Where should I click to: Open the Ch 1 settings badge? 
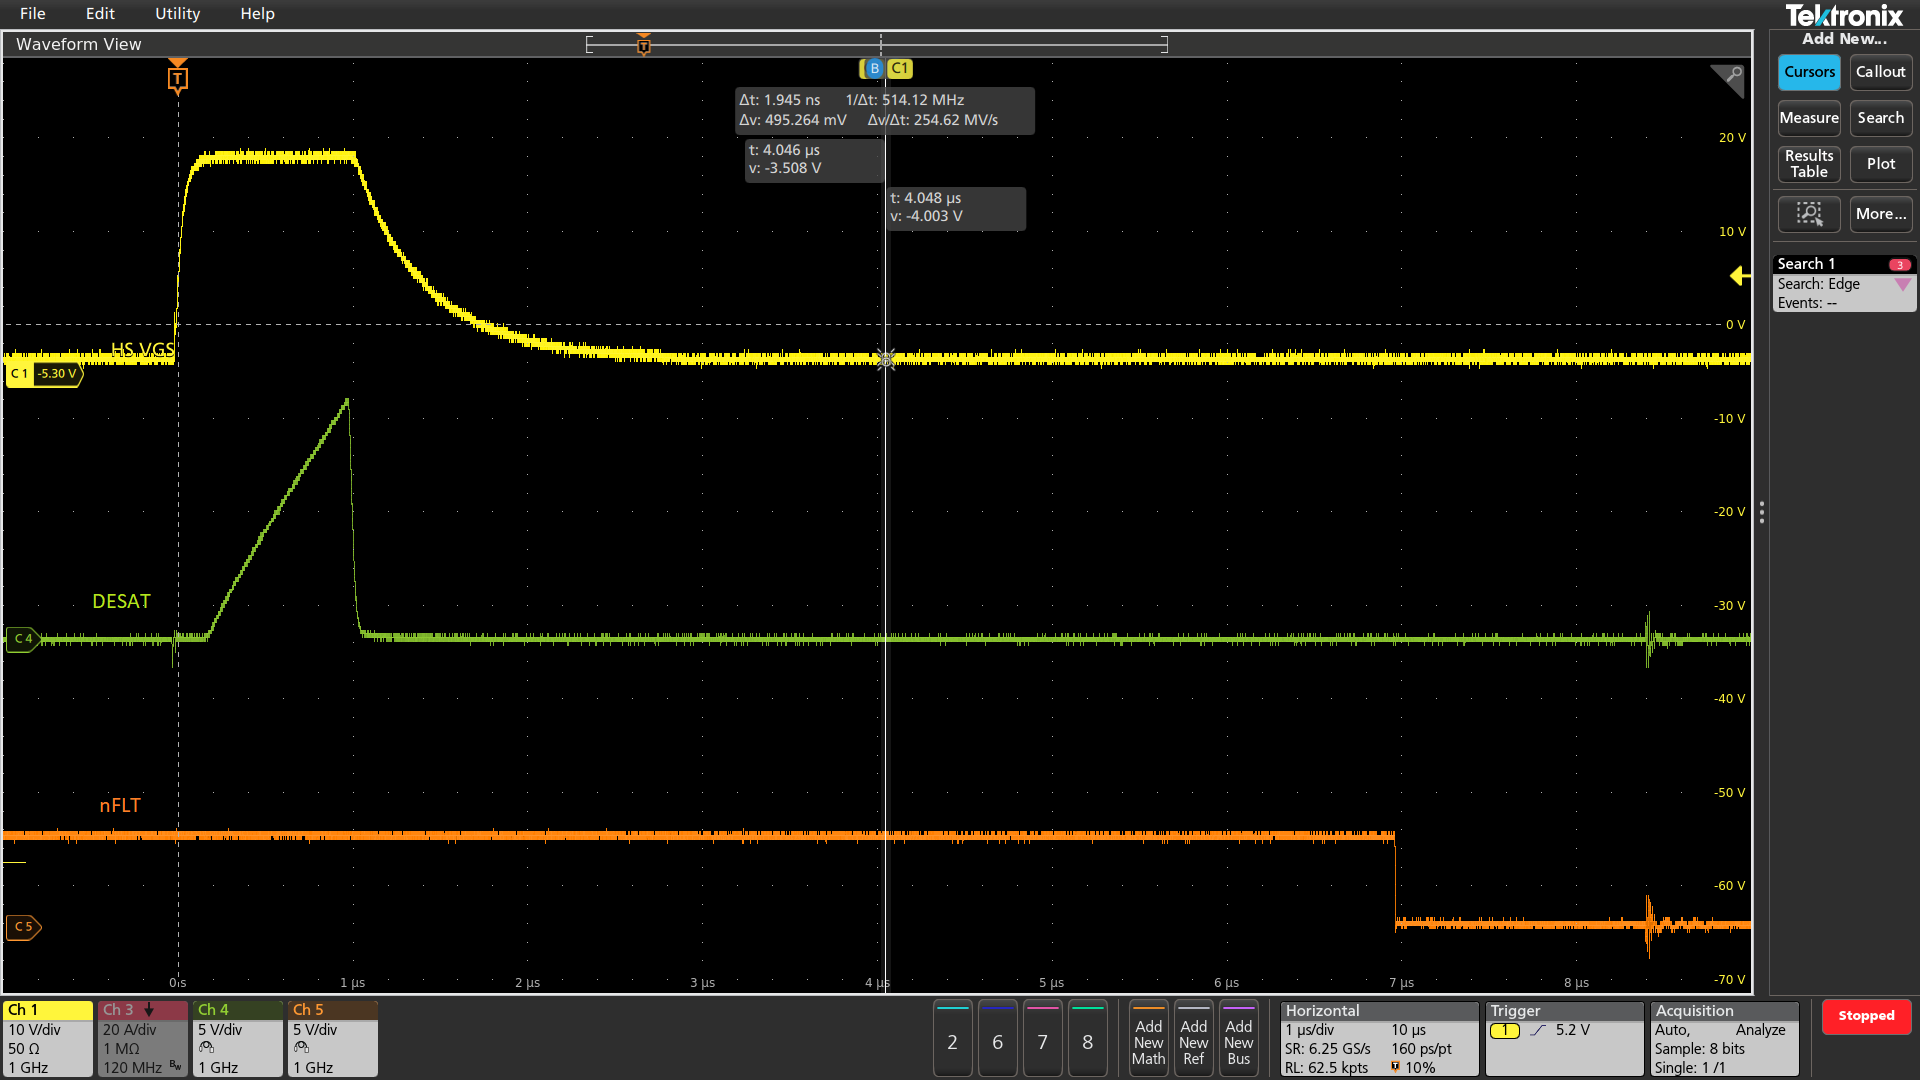click(x=47, y=1039)
